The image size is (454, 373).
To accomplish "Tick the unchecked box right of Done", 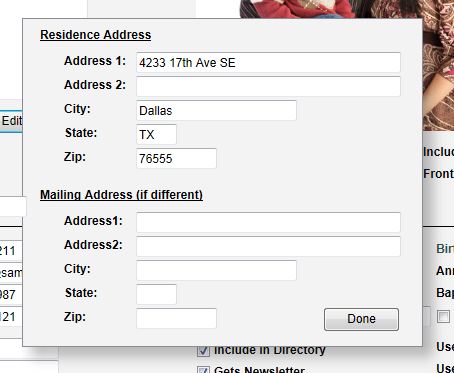I will (443, 316).
